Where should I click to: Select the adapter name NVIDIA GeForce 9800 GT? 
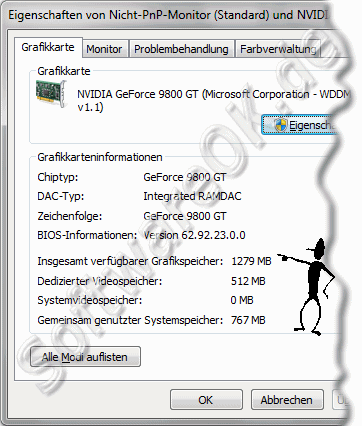213,100
